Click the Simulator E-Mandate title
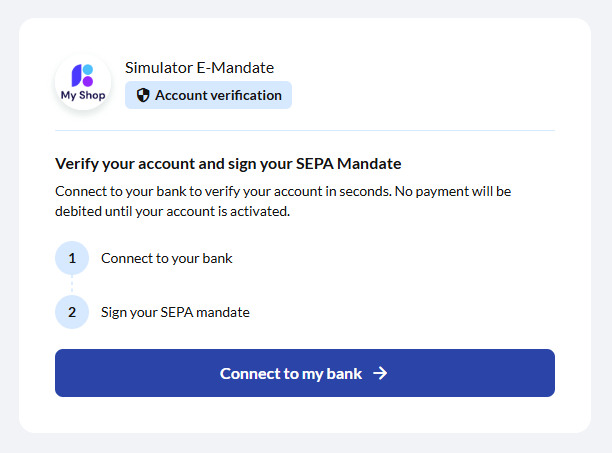The width and height of the screenshot is (612, 453). coord(199,68)
